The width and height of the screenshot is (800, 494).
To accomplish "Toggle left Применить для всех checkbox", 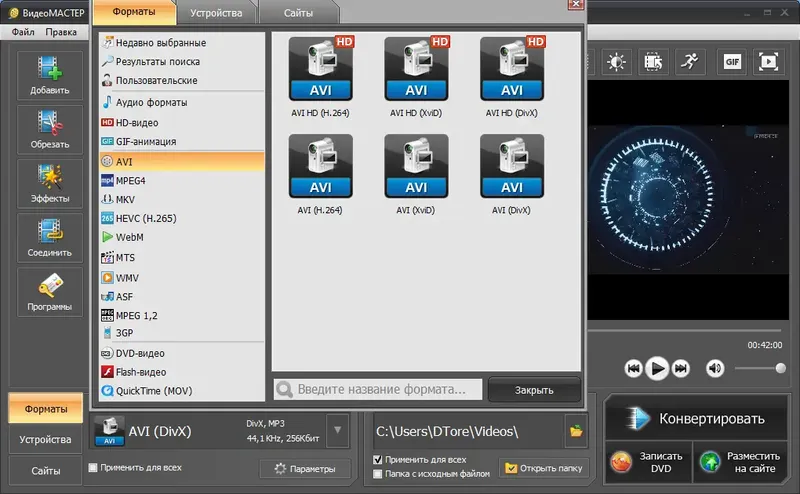I will [x=93, y=467].
